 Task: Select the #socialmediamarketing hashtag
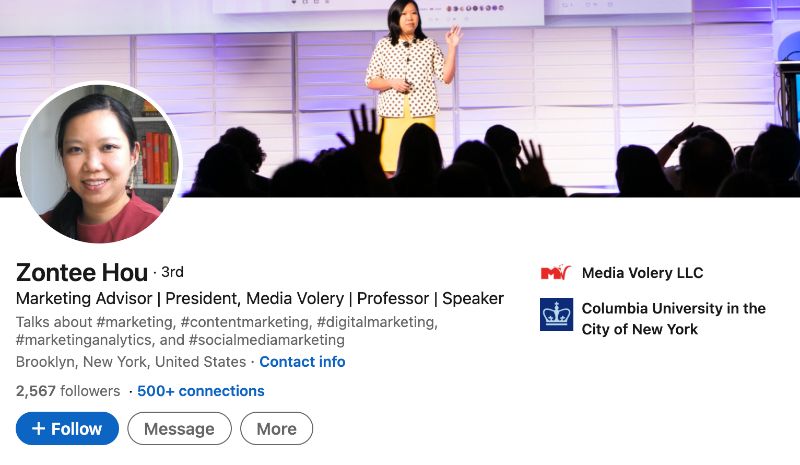(x=266, y=340)
